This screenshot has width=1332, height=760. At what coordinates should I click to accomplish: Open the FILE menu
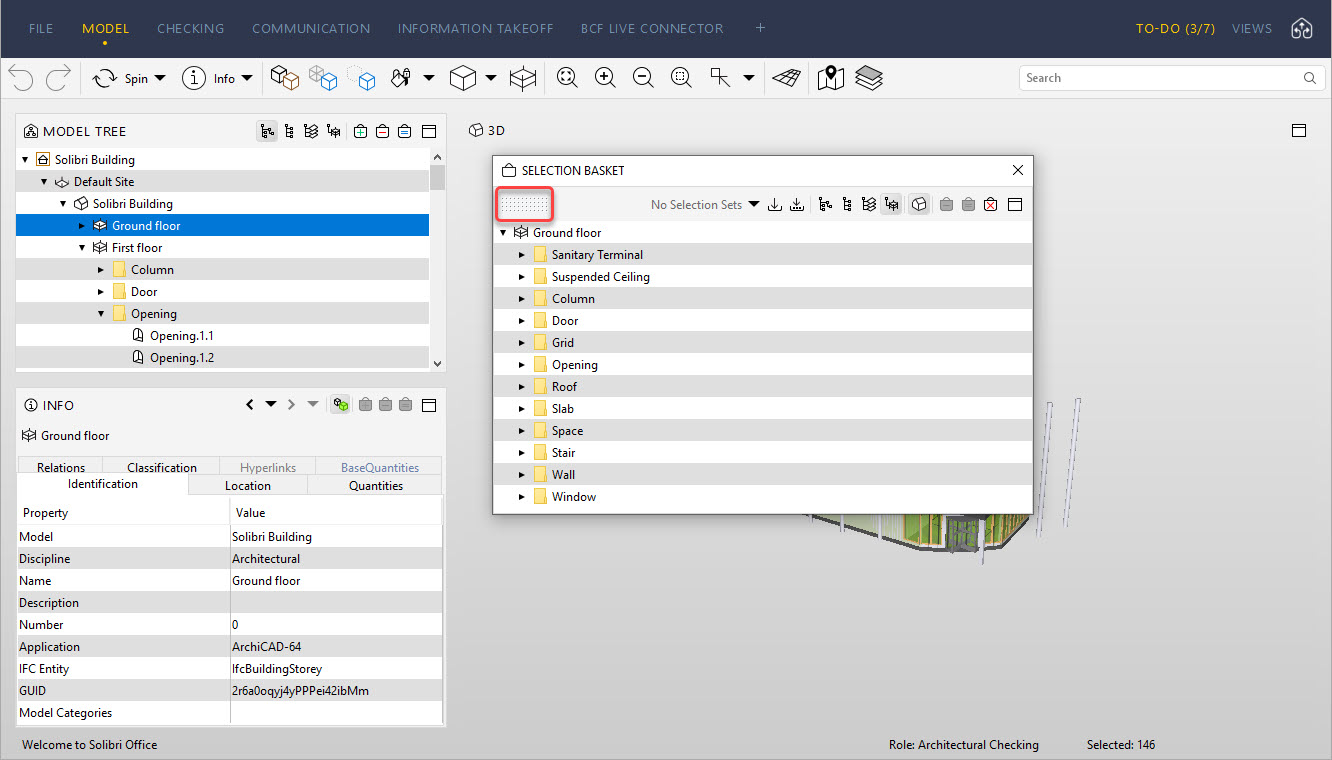[x=41, y=29]
